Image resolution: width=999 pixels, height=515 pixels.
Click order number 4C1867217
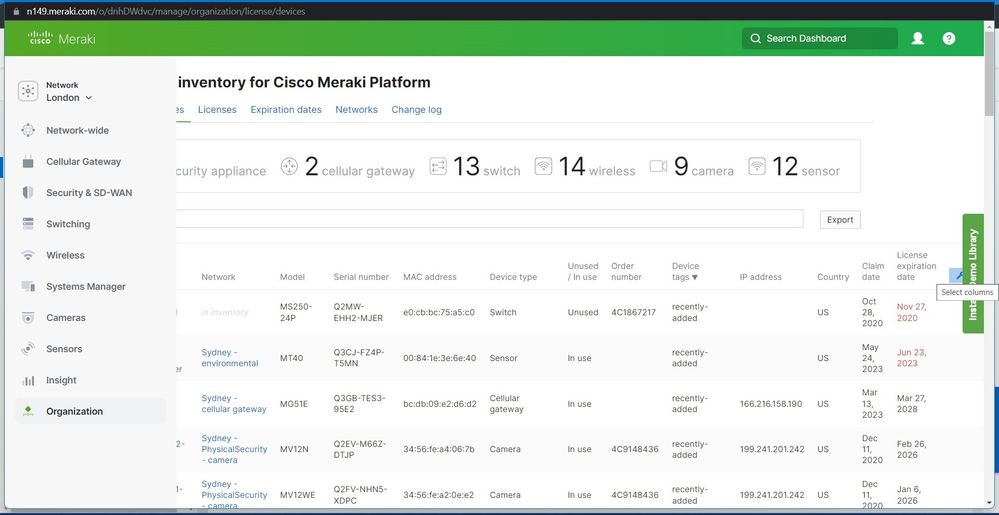633,312
